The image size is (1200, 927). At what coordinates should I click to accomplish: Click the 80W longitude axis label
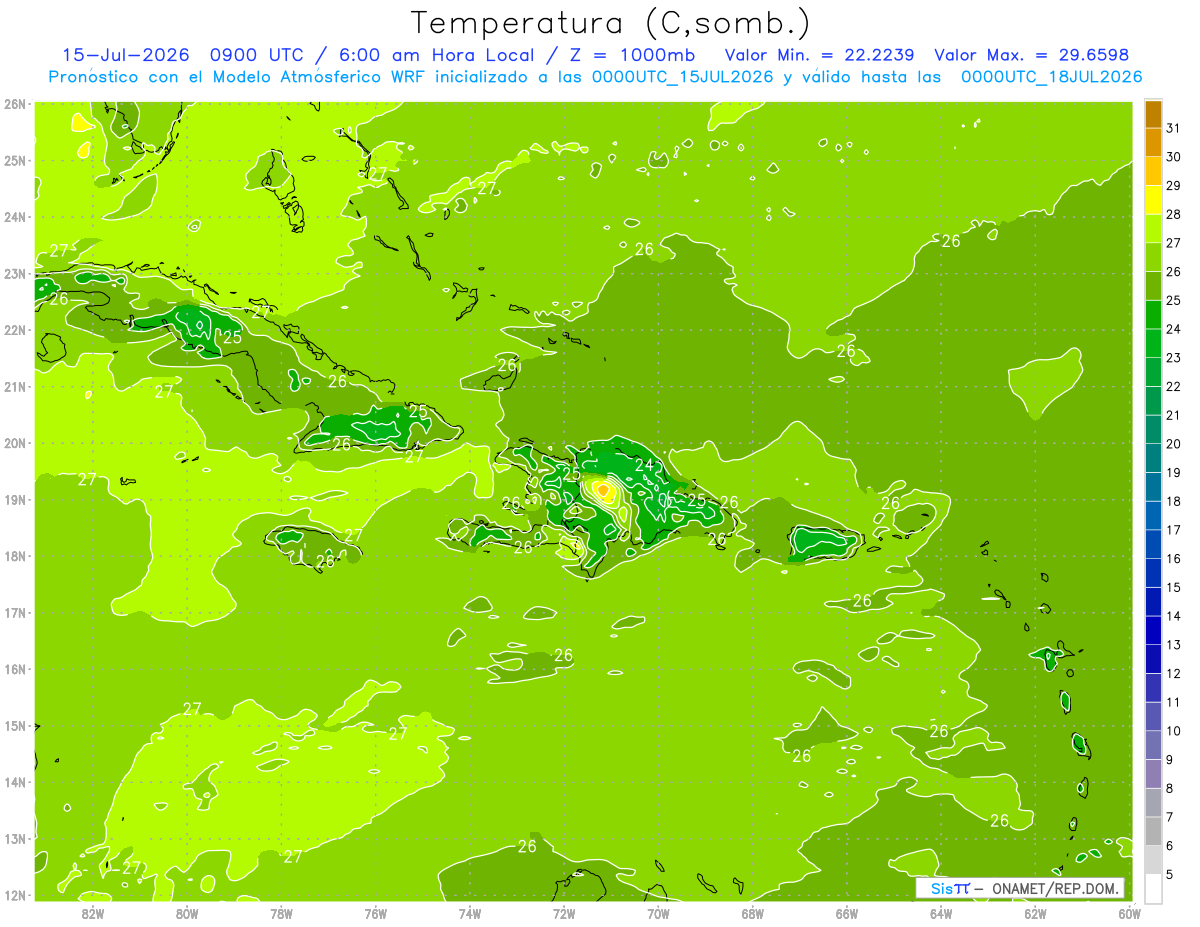click(187, 913)
